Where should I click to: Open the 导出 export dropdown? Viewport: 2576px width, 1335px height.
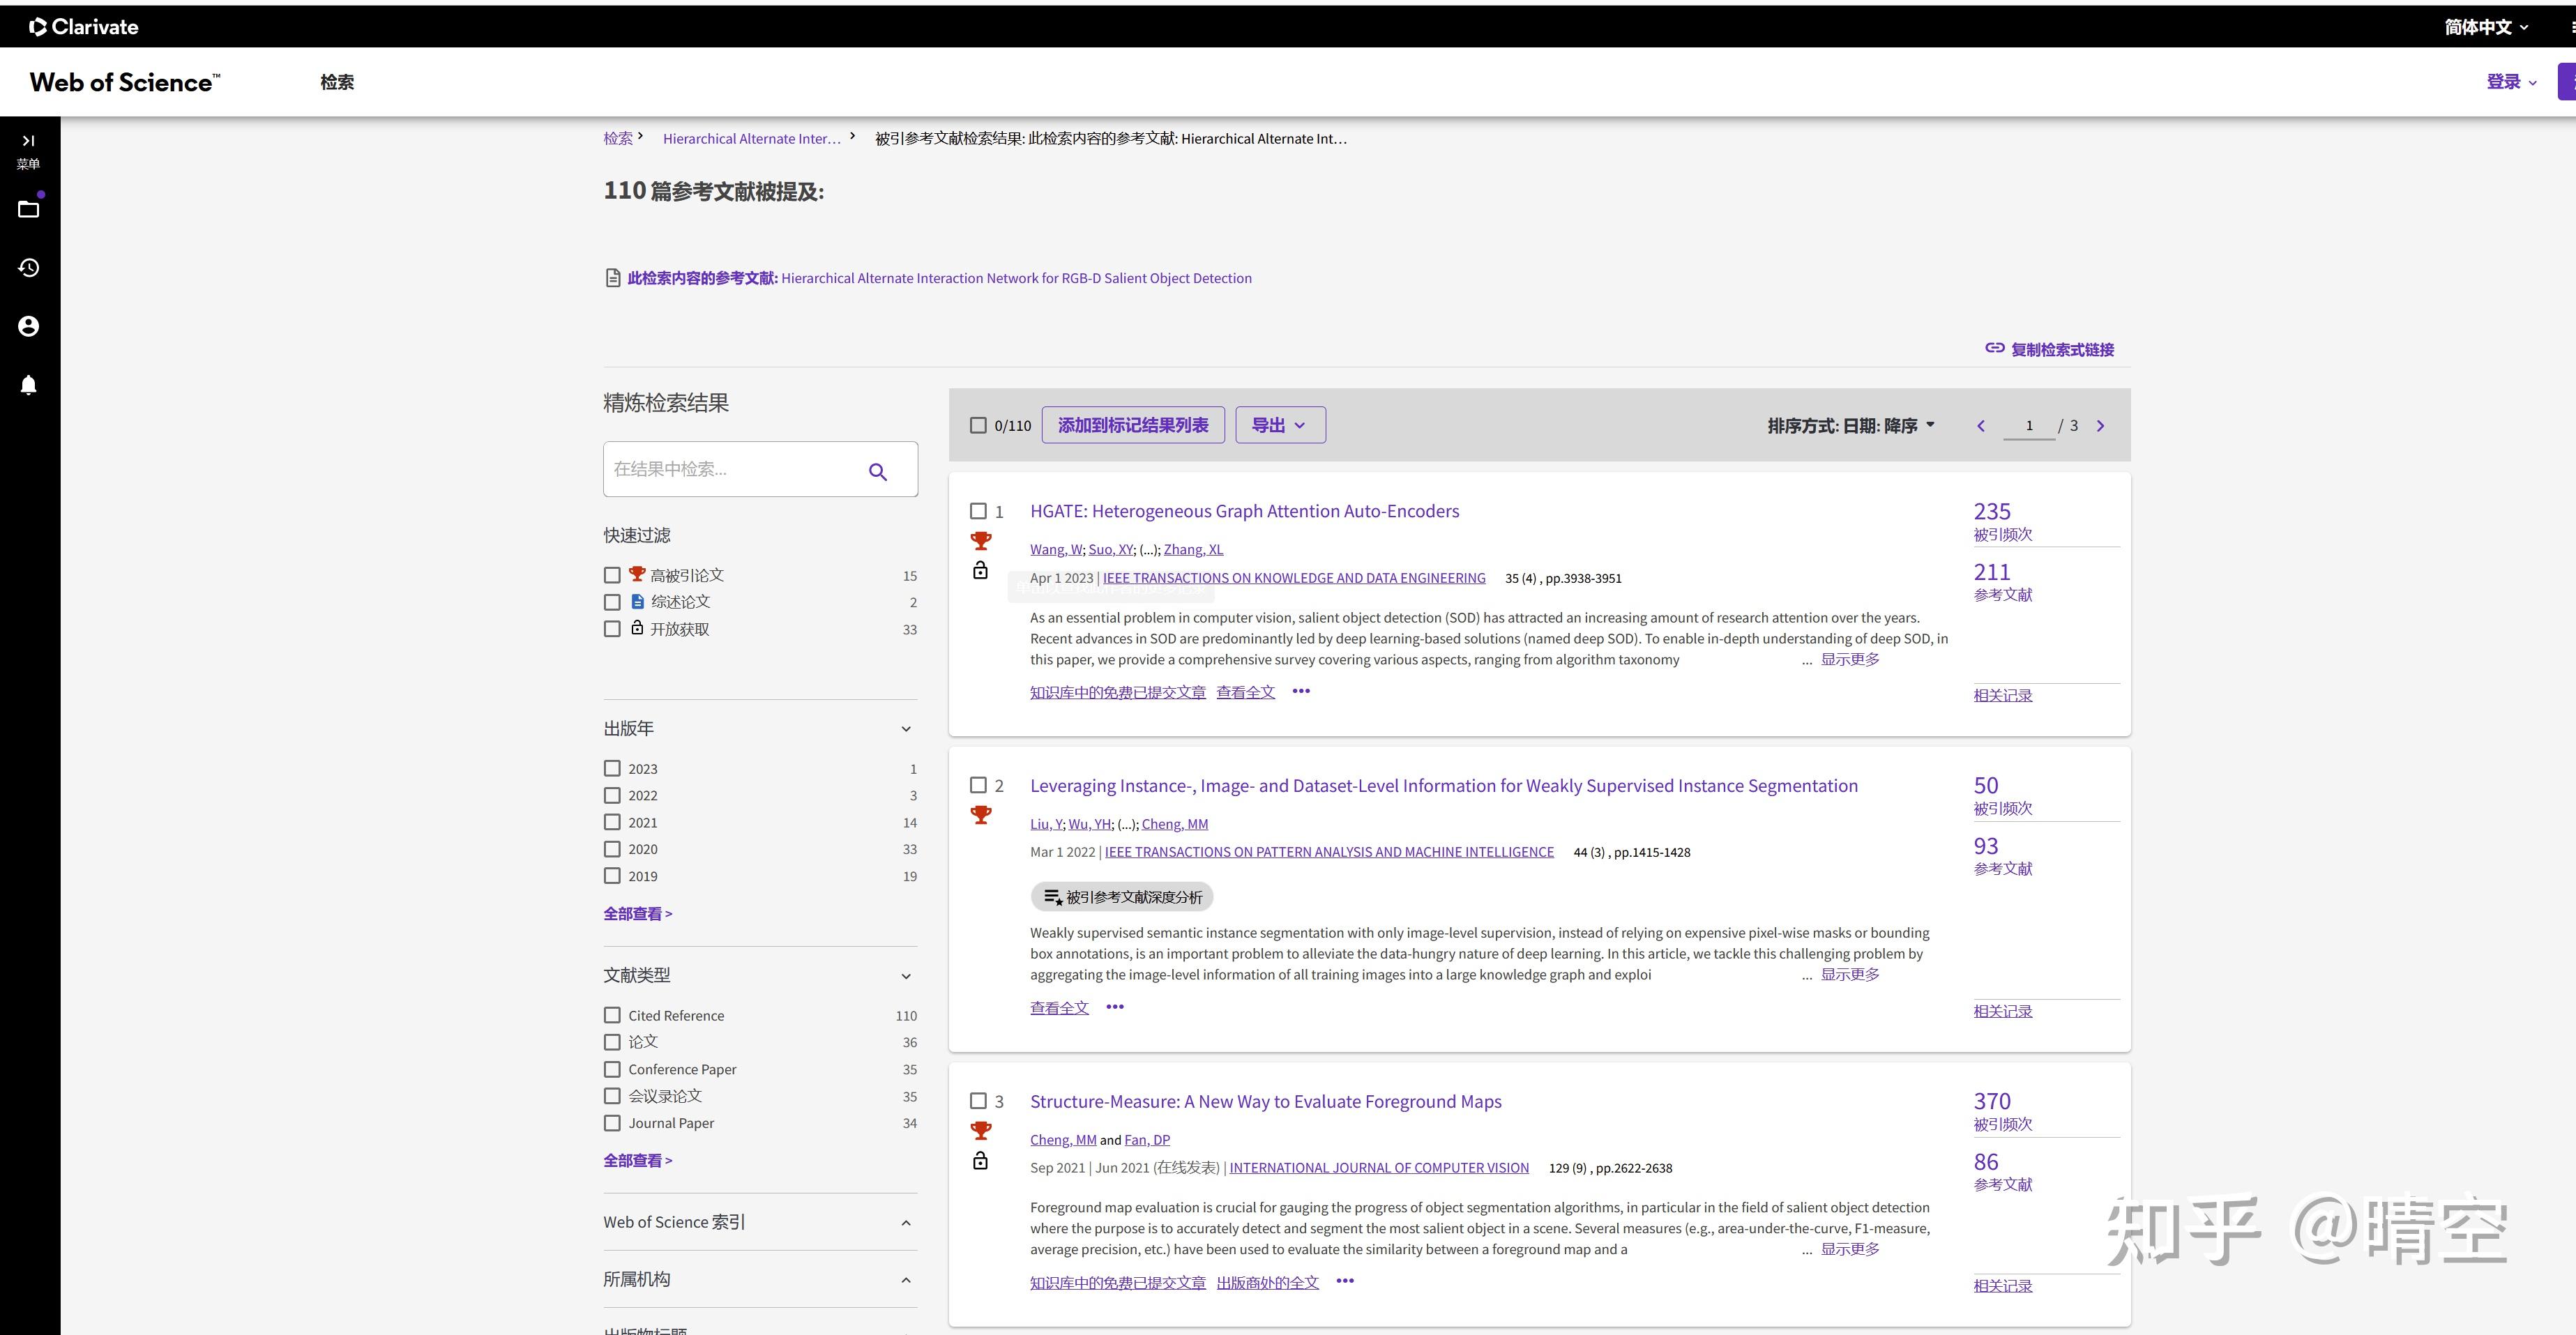pyautogui.click(x=1279, y=425)
